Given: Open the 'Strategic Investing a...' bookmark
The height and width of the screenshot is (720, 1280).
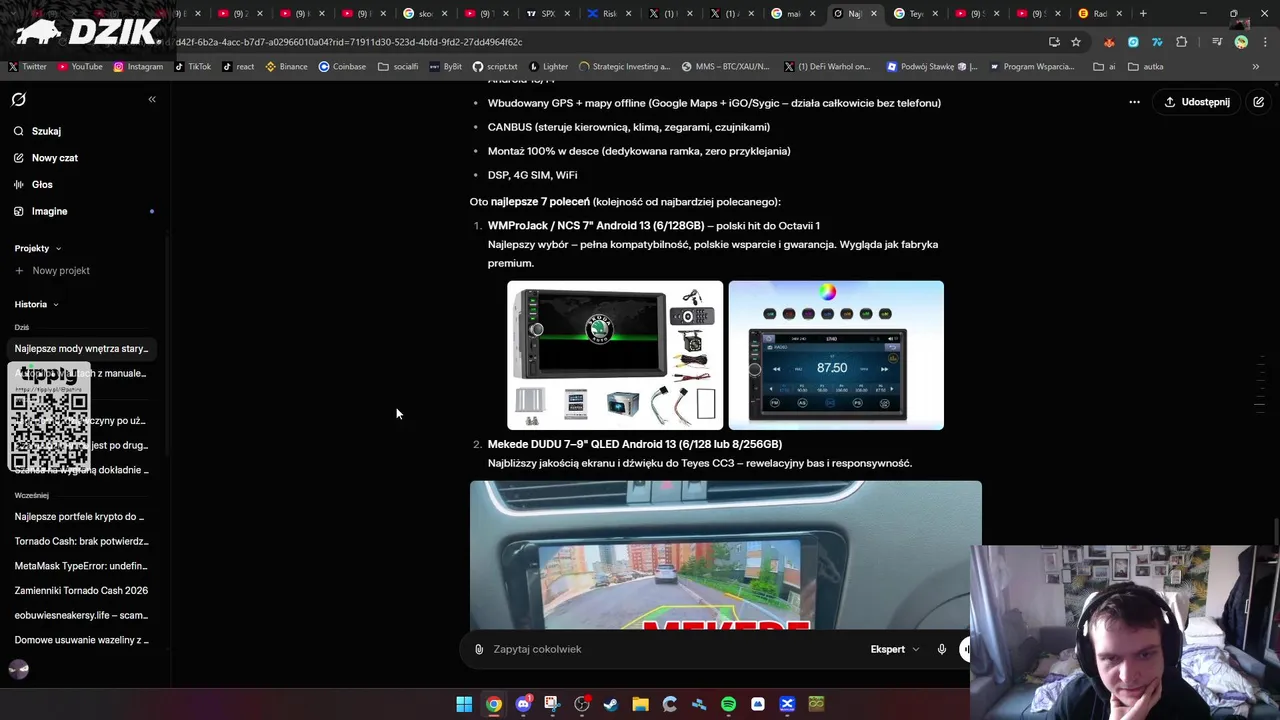Looking at the screenshot, I should pos(624,67).
